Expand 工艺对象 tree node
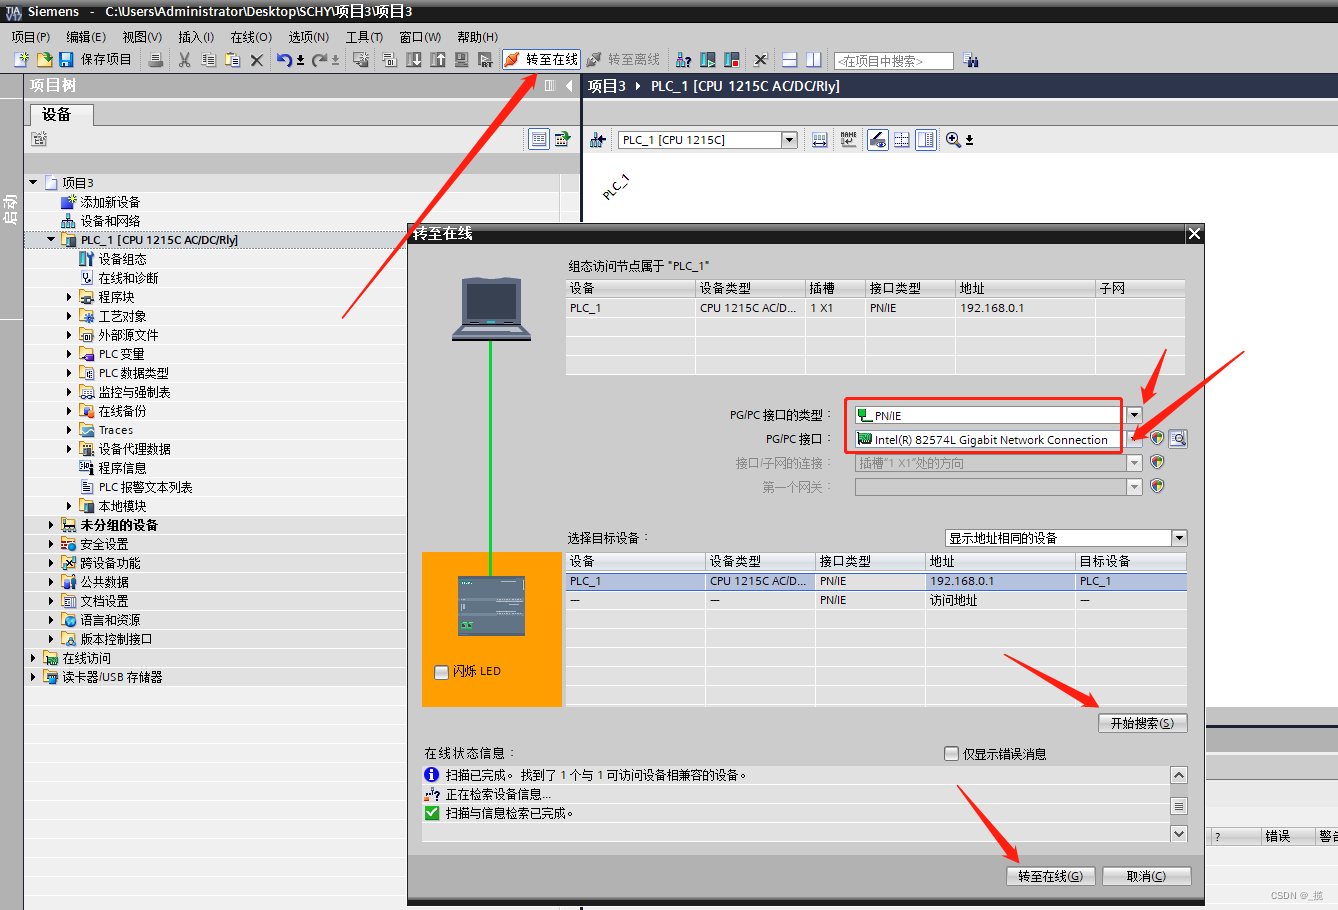This screenshot has height=910, width=1338. pyautogui.click(x=69, y=316)
